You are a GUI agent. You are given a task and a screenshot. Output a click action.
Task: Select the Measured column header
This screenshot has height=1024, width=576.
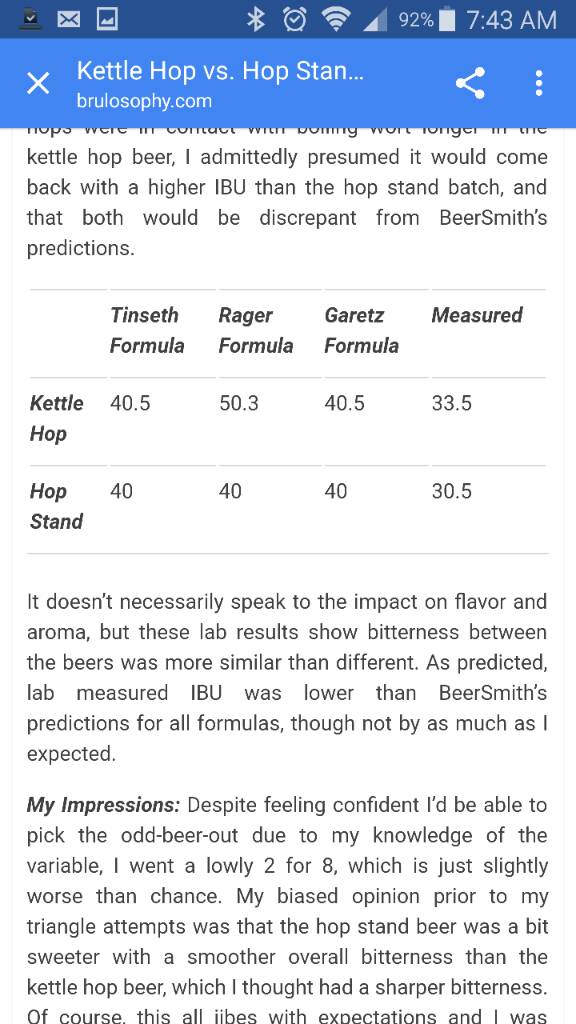pyautogui.click(x=477, y=315)
